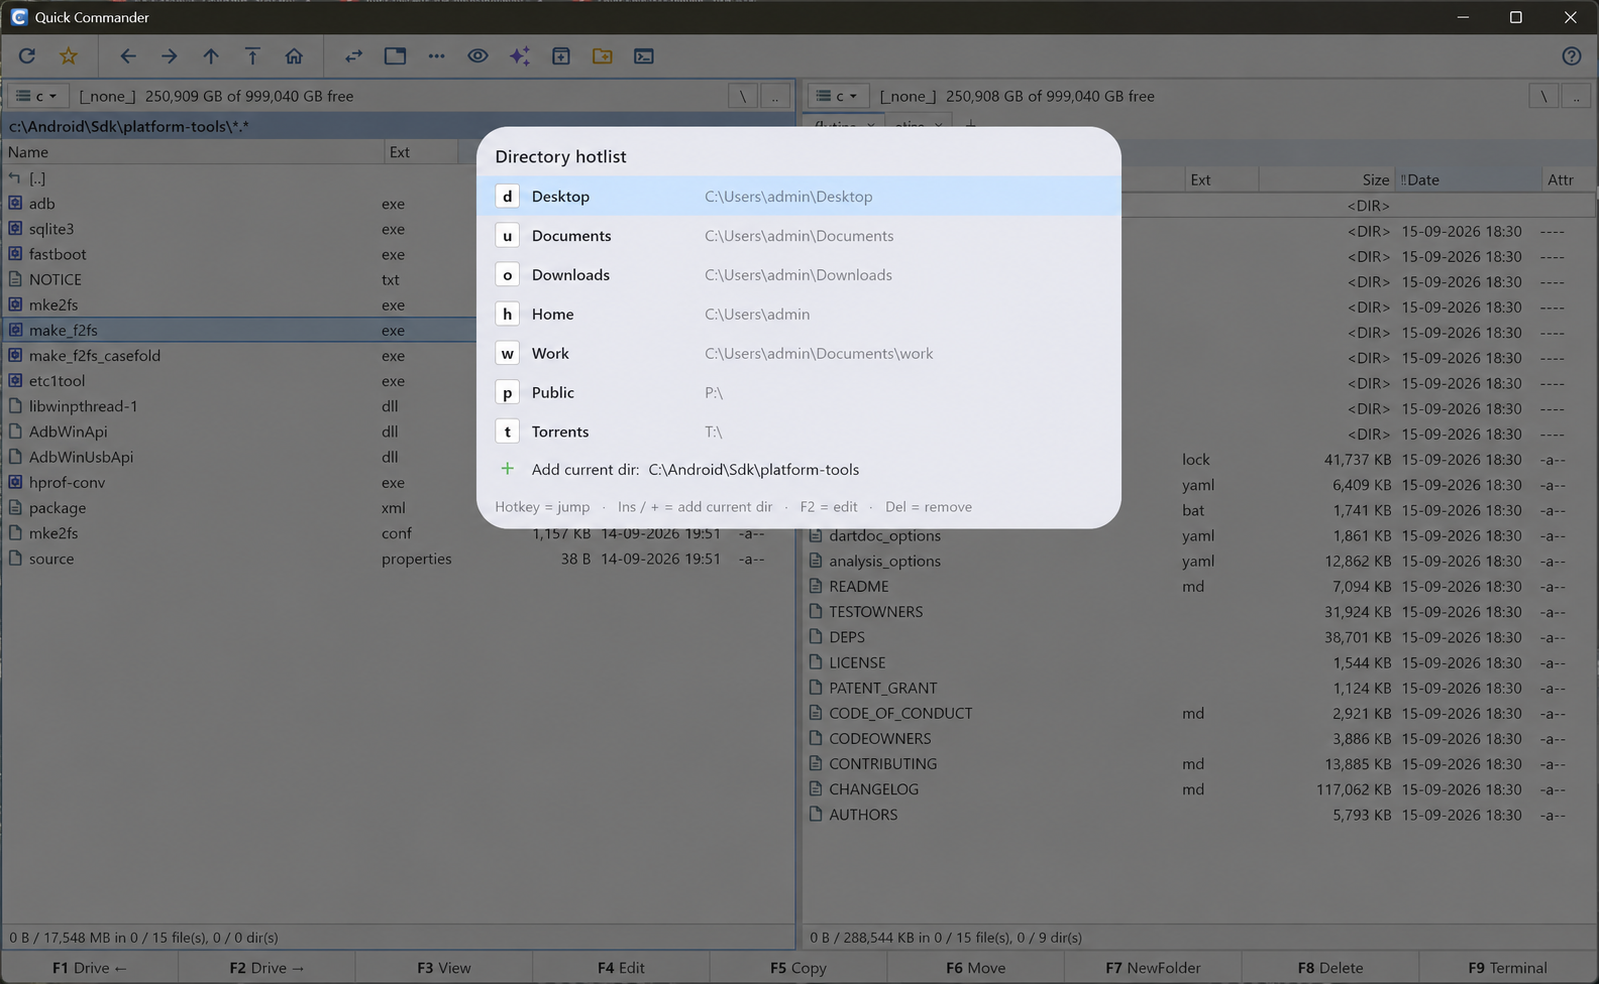
Task: Open the right panel drive dropdown
Action: [838, 96]
